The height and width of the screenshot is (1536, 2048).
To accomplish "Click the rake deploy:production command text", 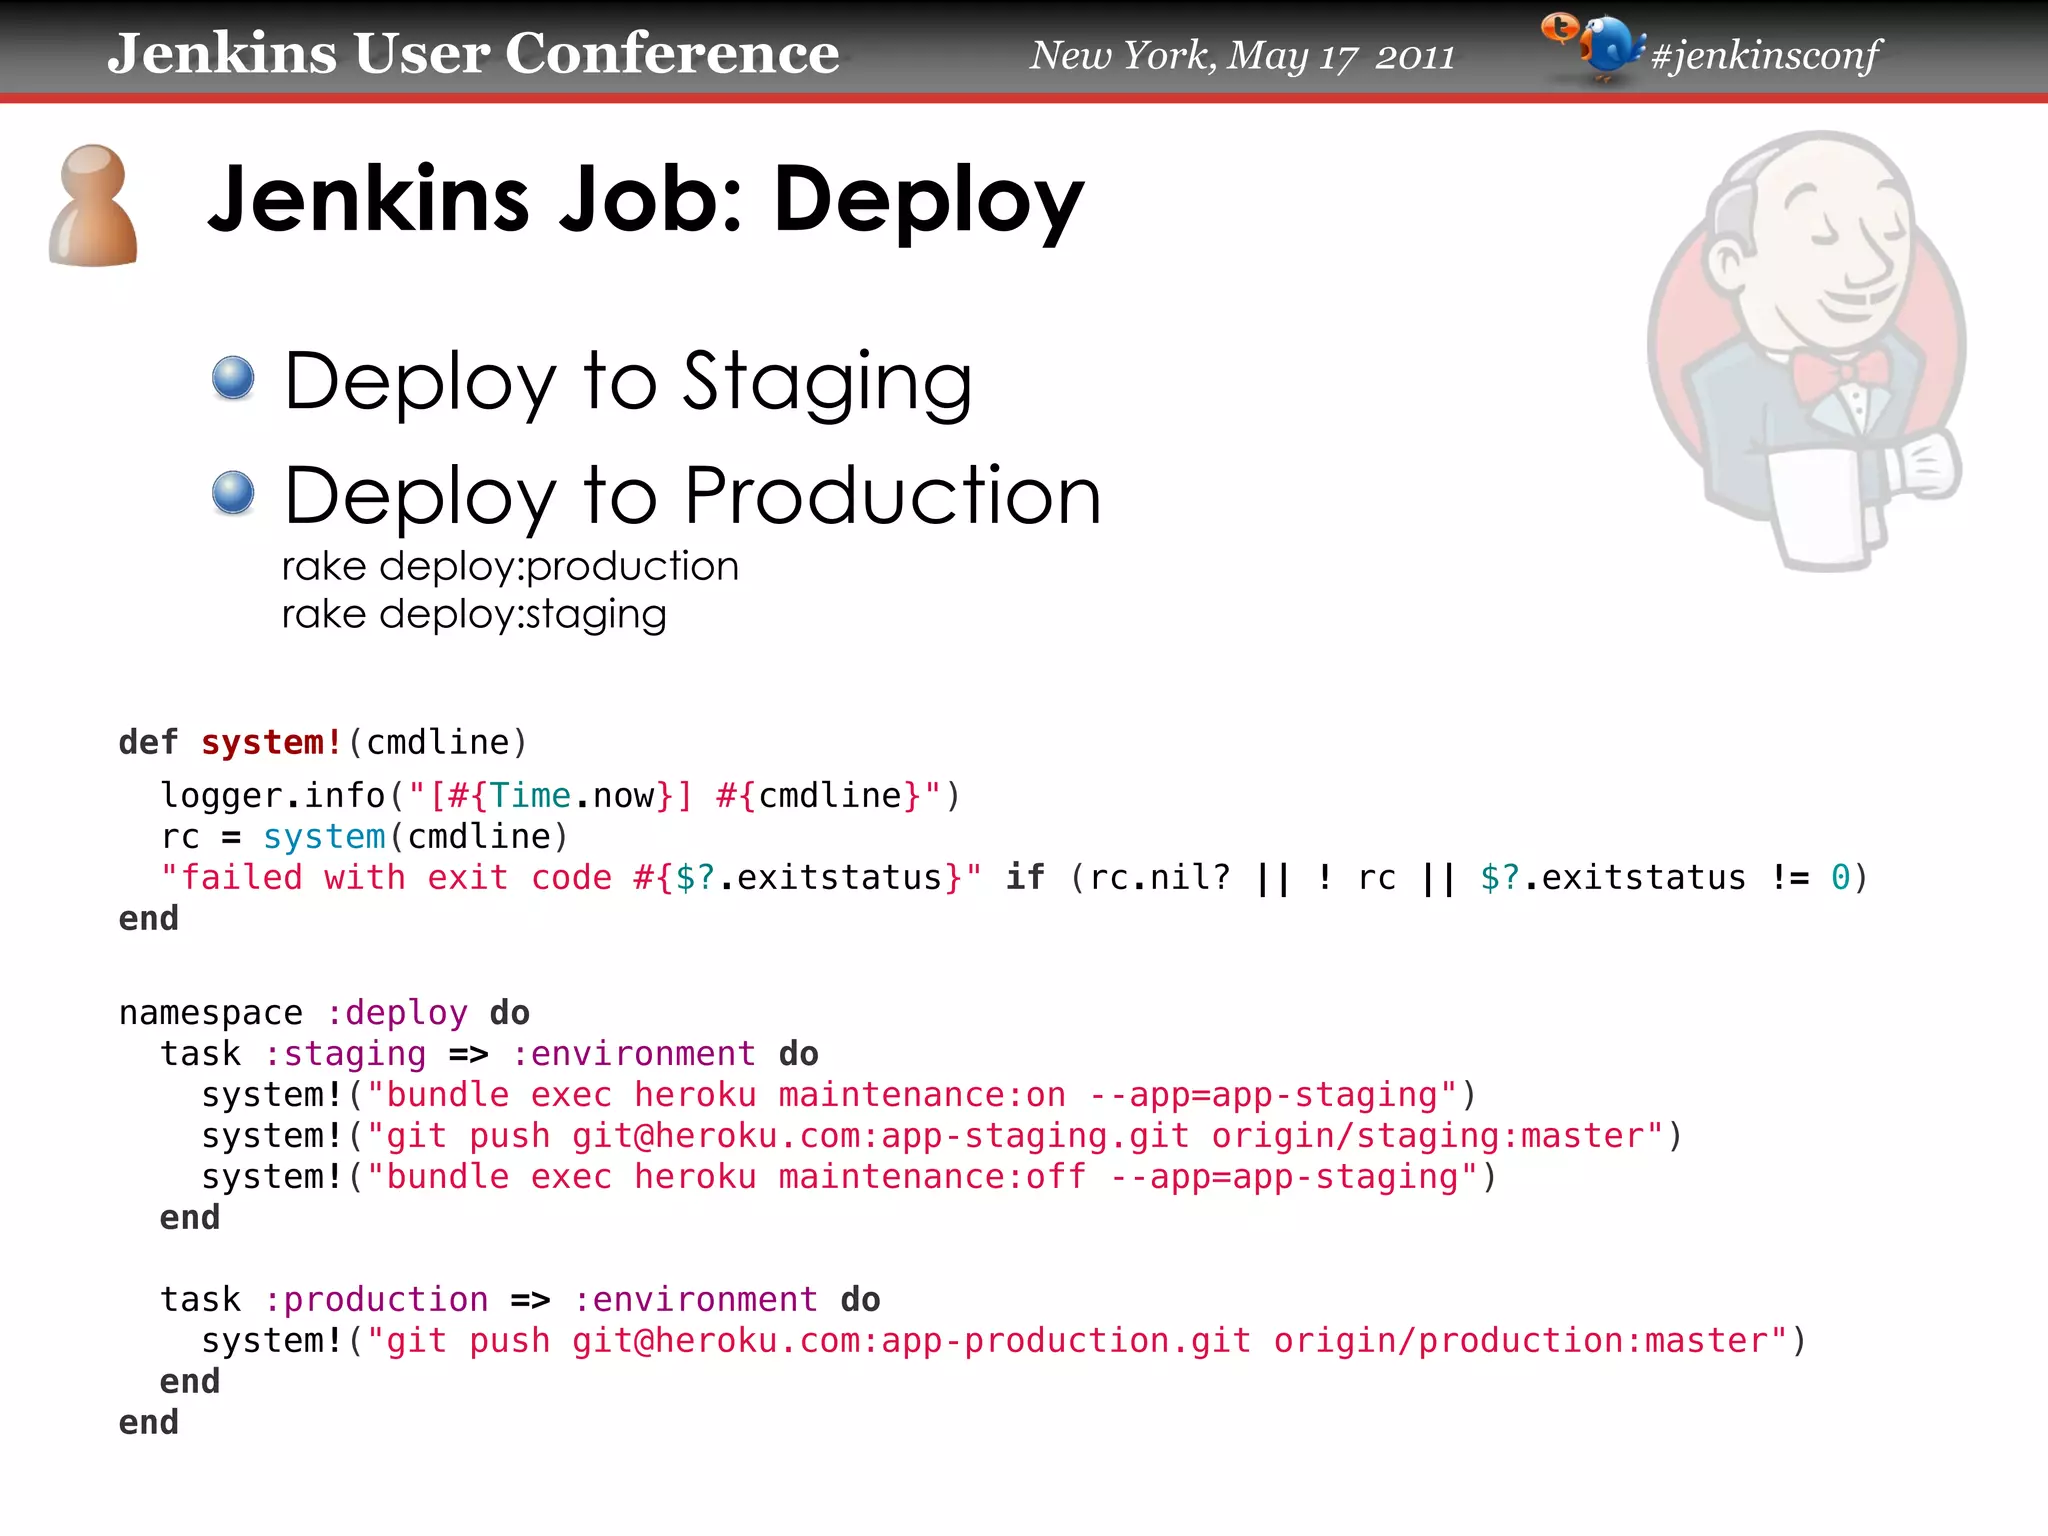I will 510,567.
